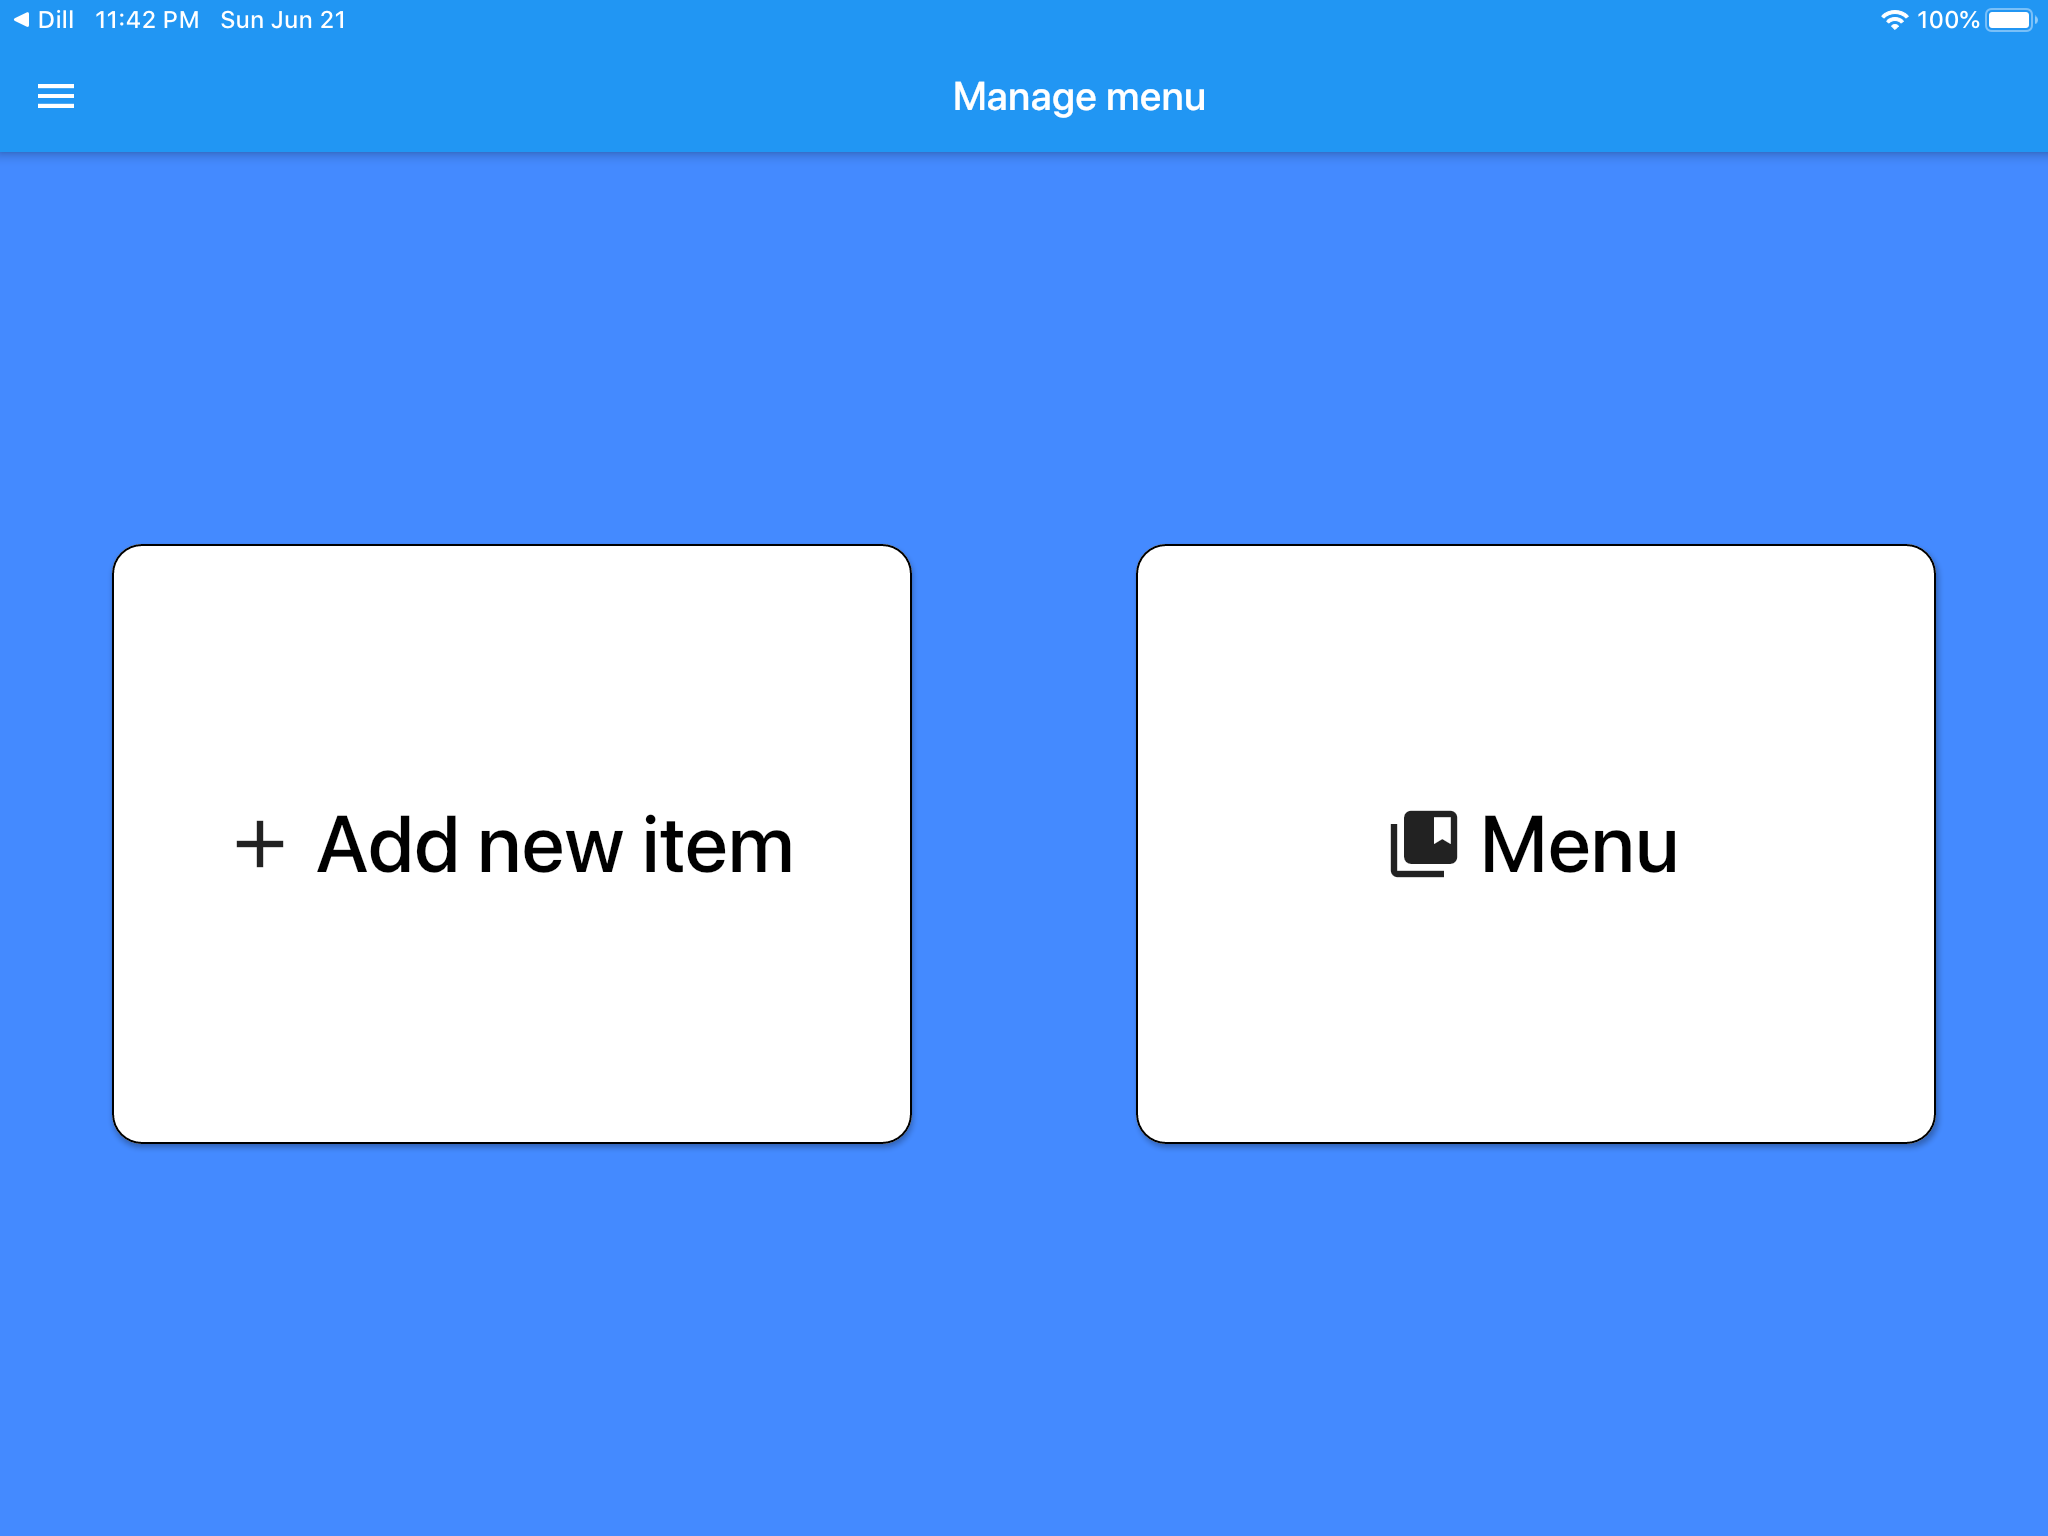This screenshot has width=2048, height=1536.
Task: Click empty blue background below the cards
Action: 1024,1340
